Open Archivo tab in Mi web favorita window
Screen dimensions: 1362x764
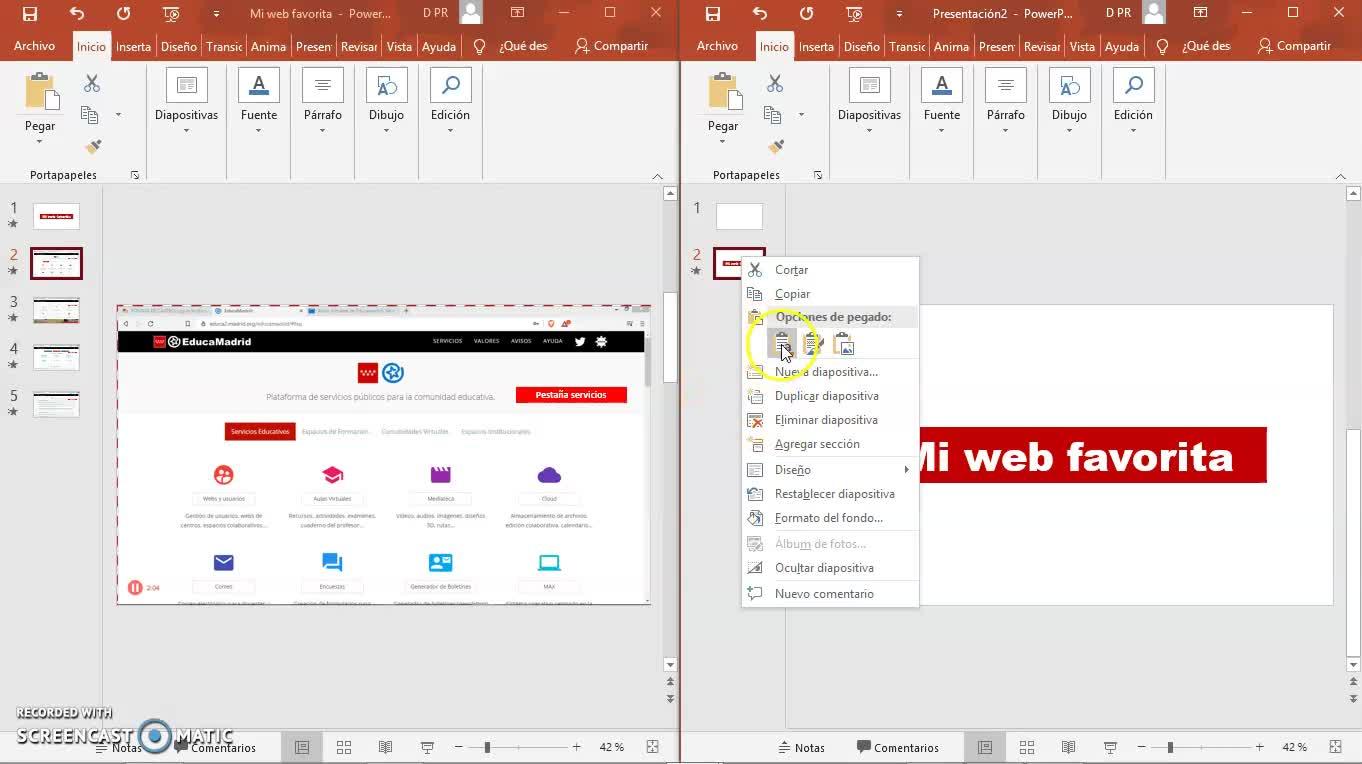point(35,46)
